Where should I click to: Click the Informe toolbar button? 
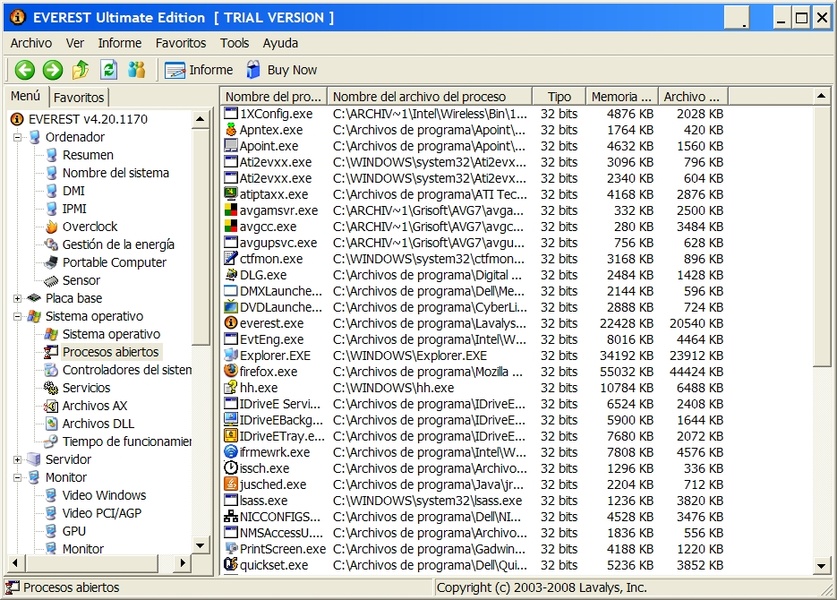click(199, 70)
